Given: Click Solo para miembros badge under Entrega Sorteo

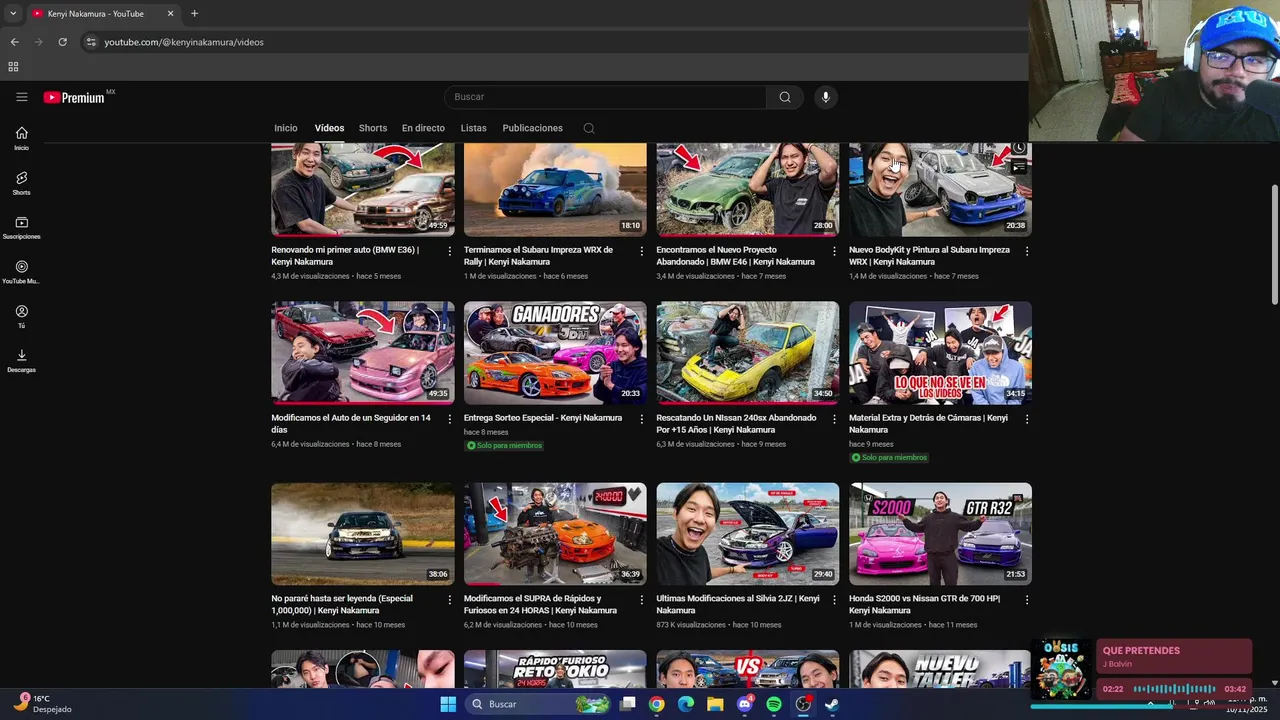Looking at the screenshot, I should [504, 445].
